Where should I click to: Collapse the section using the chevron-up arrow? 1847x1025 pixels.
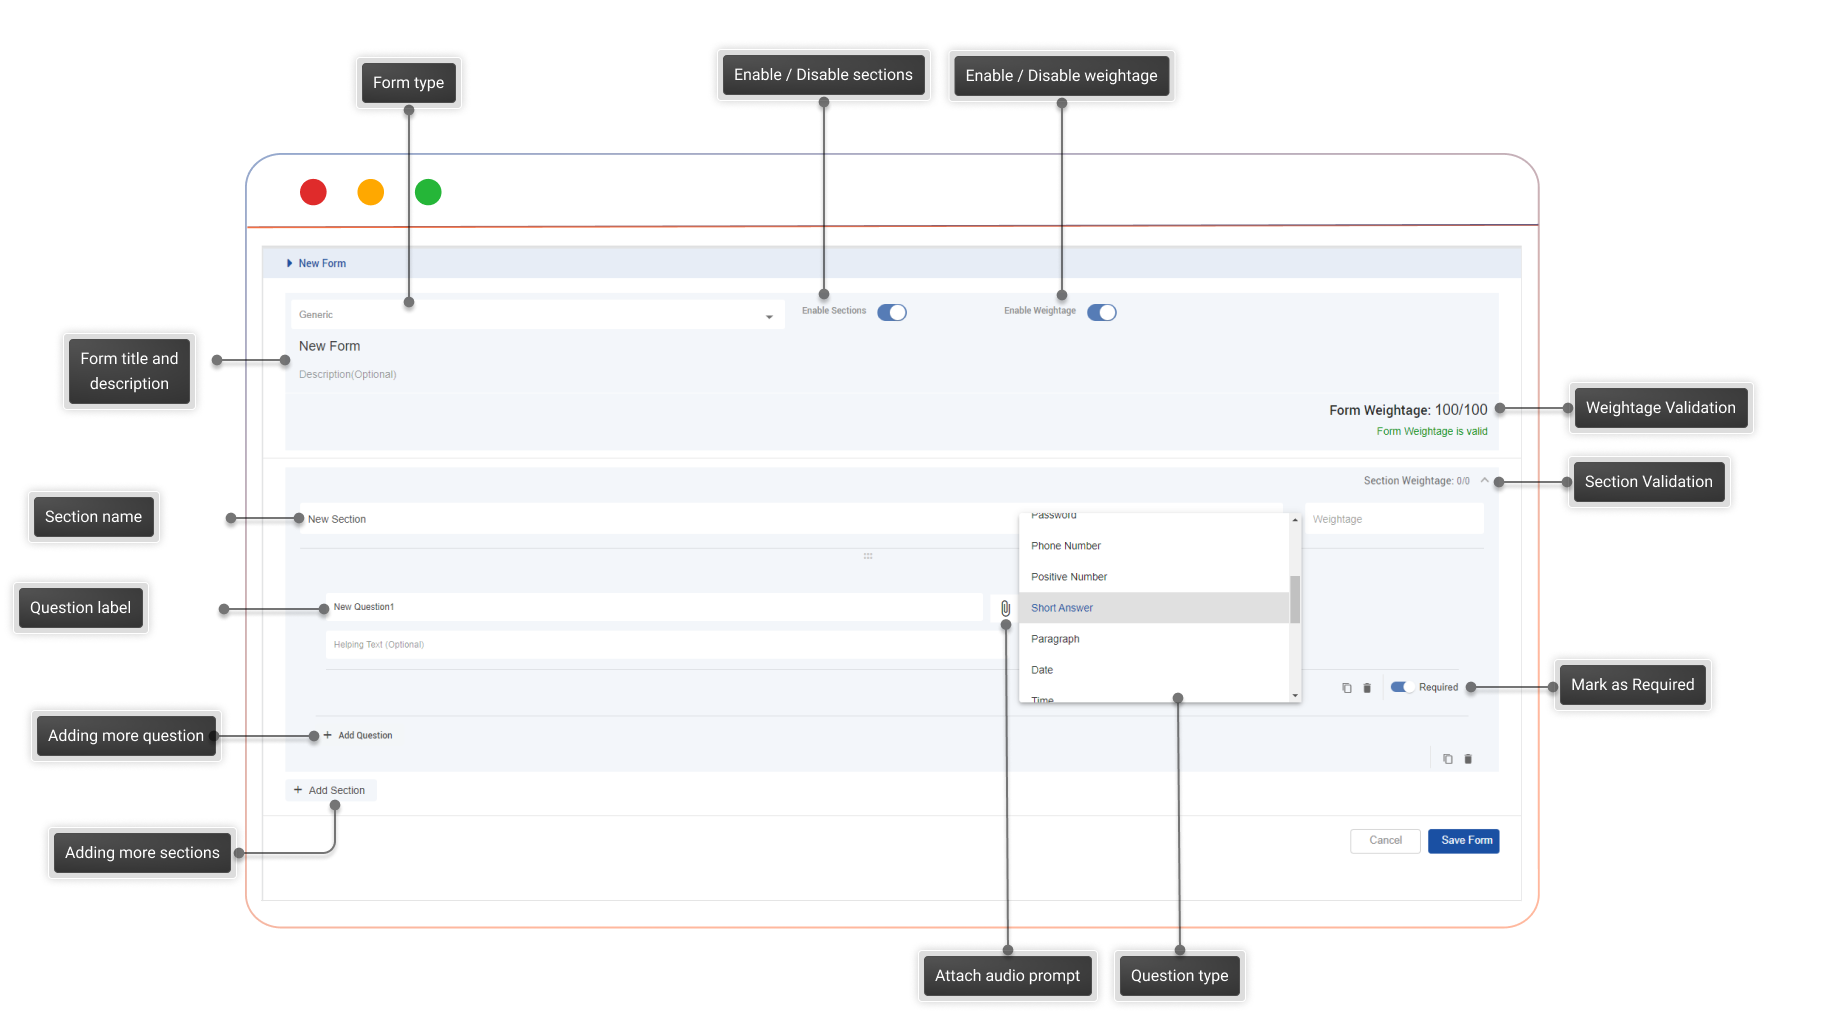tap(1484, 481)
